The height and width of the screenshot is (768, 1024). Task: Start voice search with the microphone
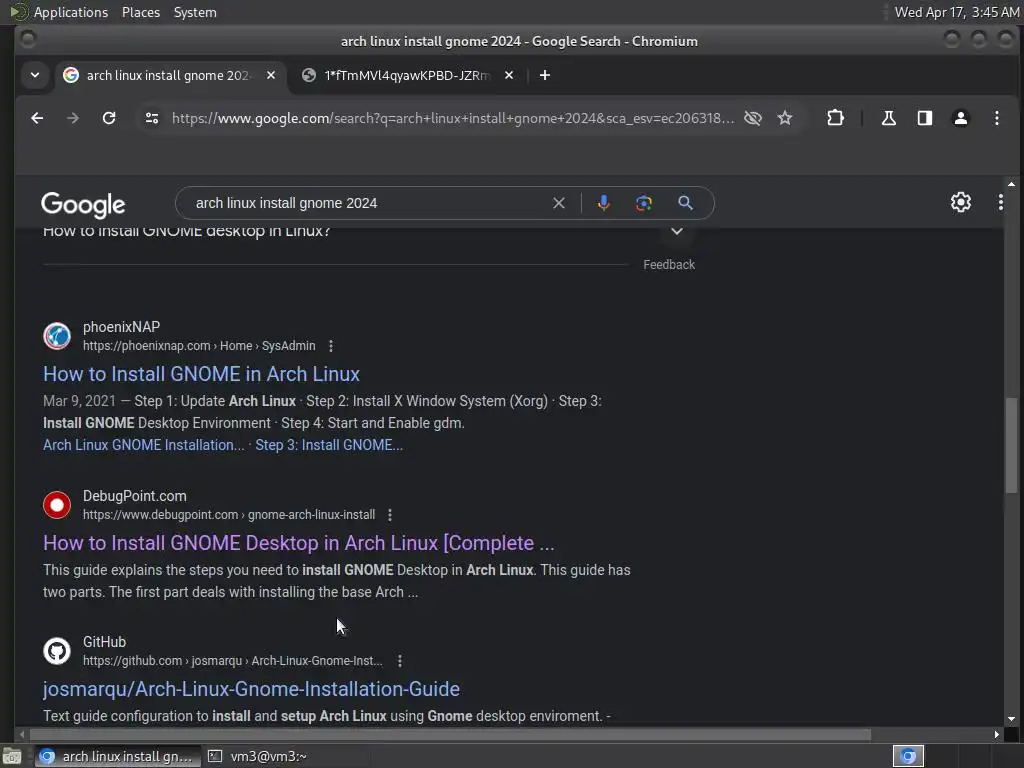pyautogui.click(x=603, y=203)
